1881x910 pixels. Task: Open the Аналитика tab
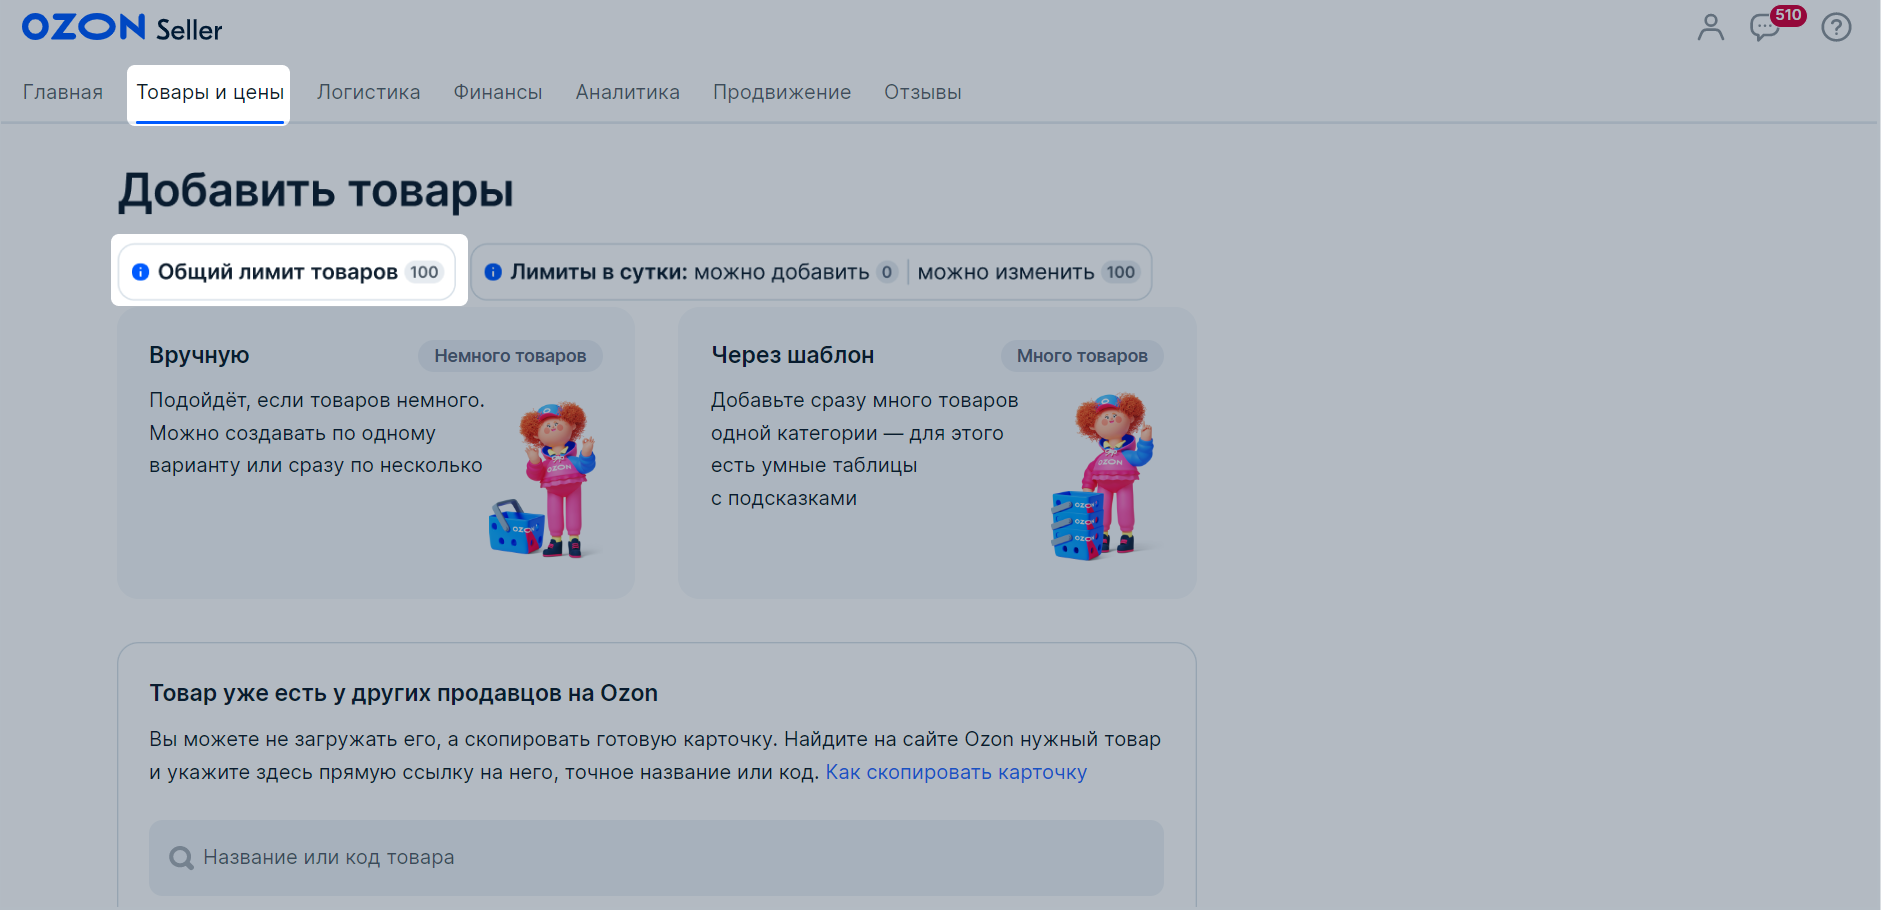pyautogui.click(x=628, y=92)
